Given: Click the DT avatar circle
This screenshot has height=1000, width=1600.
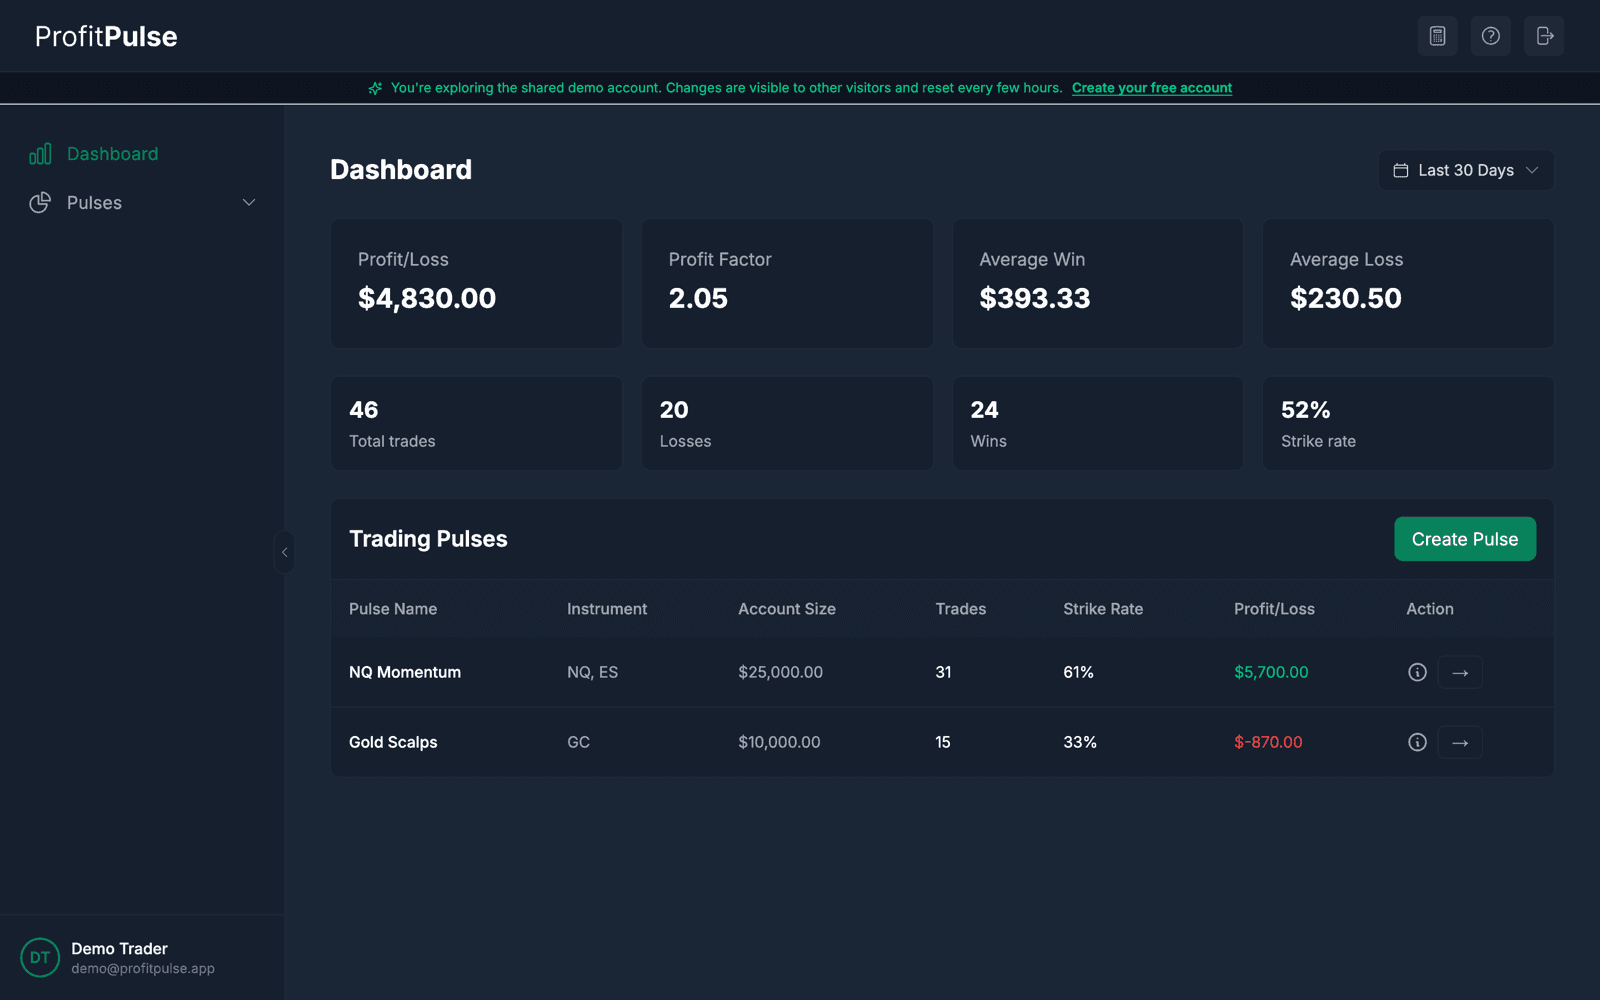Looking at the screenshot, I should [x=40, y=957].
